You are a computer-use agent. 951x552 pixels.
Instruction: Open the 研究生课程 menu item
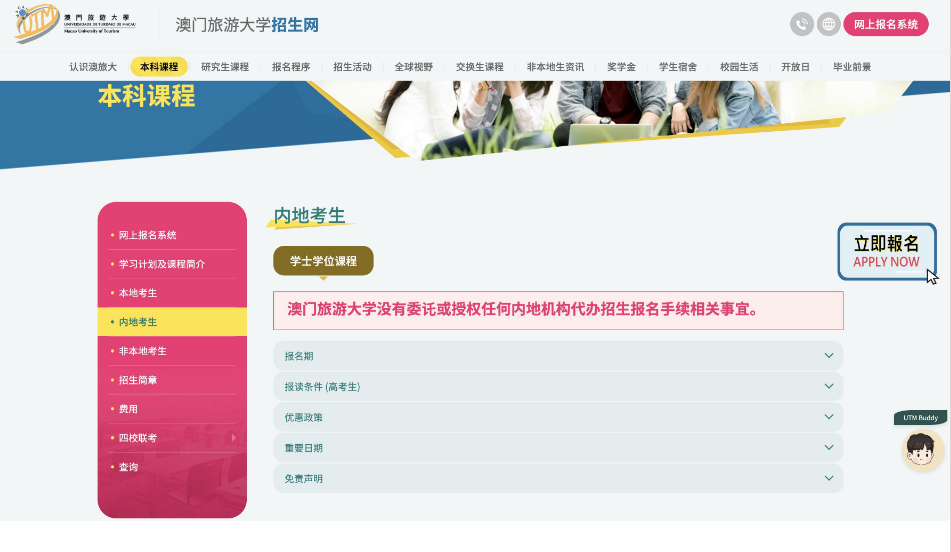(x=225, y=67)
